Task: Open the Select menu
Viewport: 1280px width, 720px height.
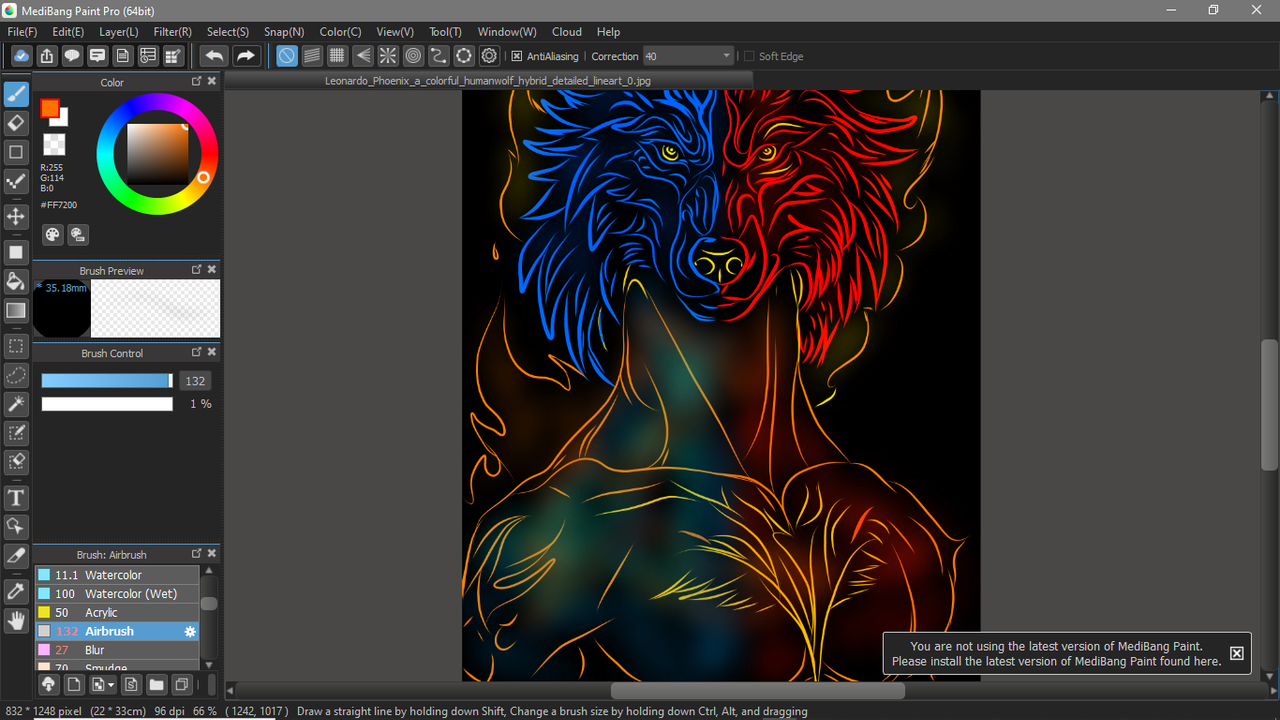Action: click(228, 32)
